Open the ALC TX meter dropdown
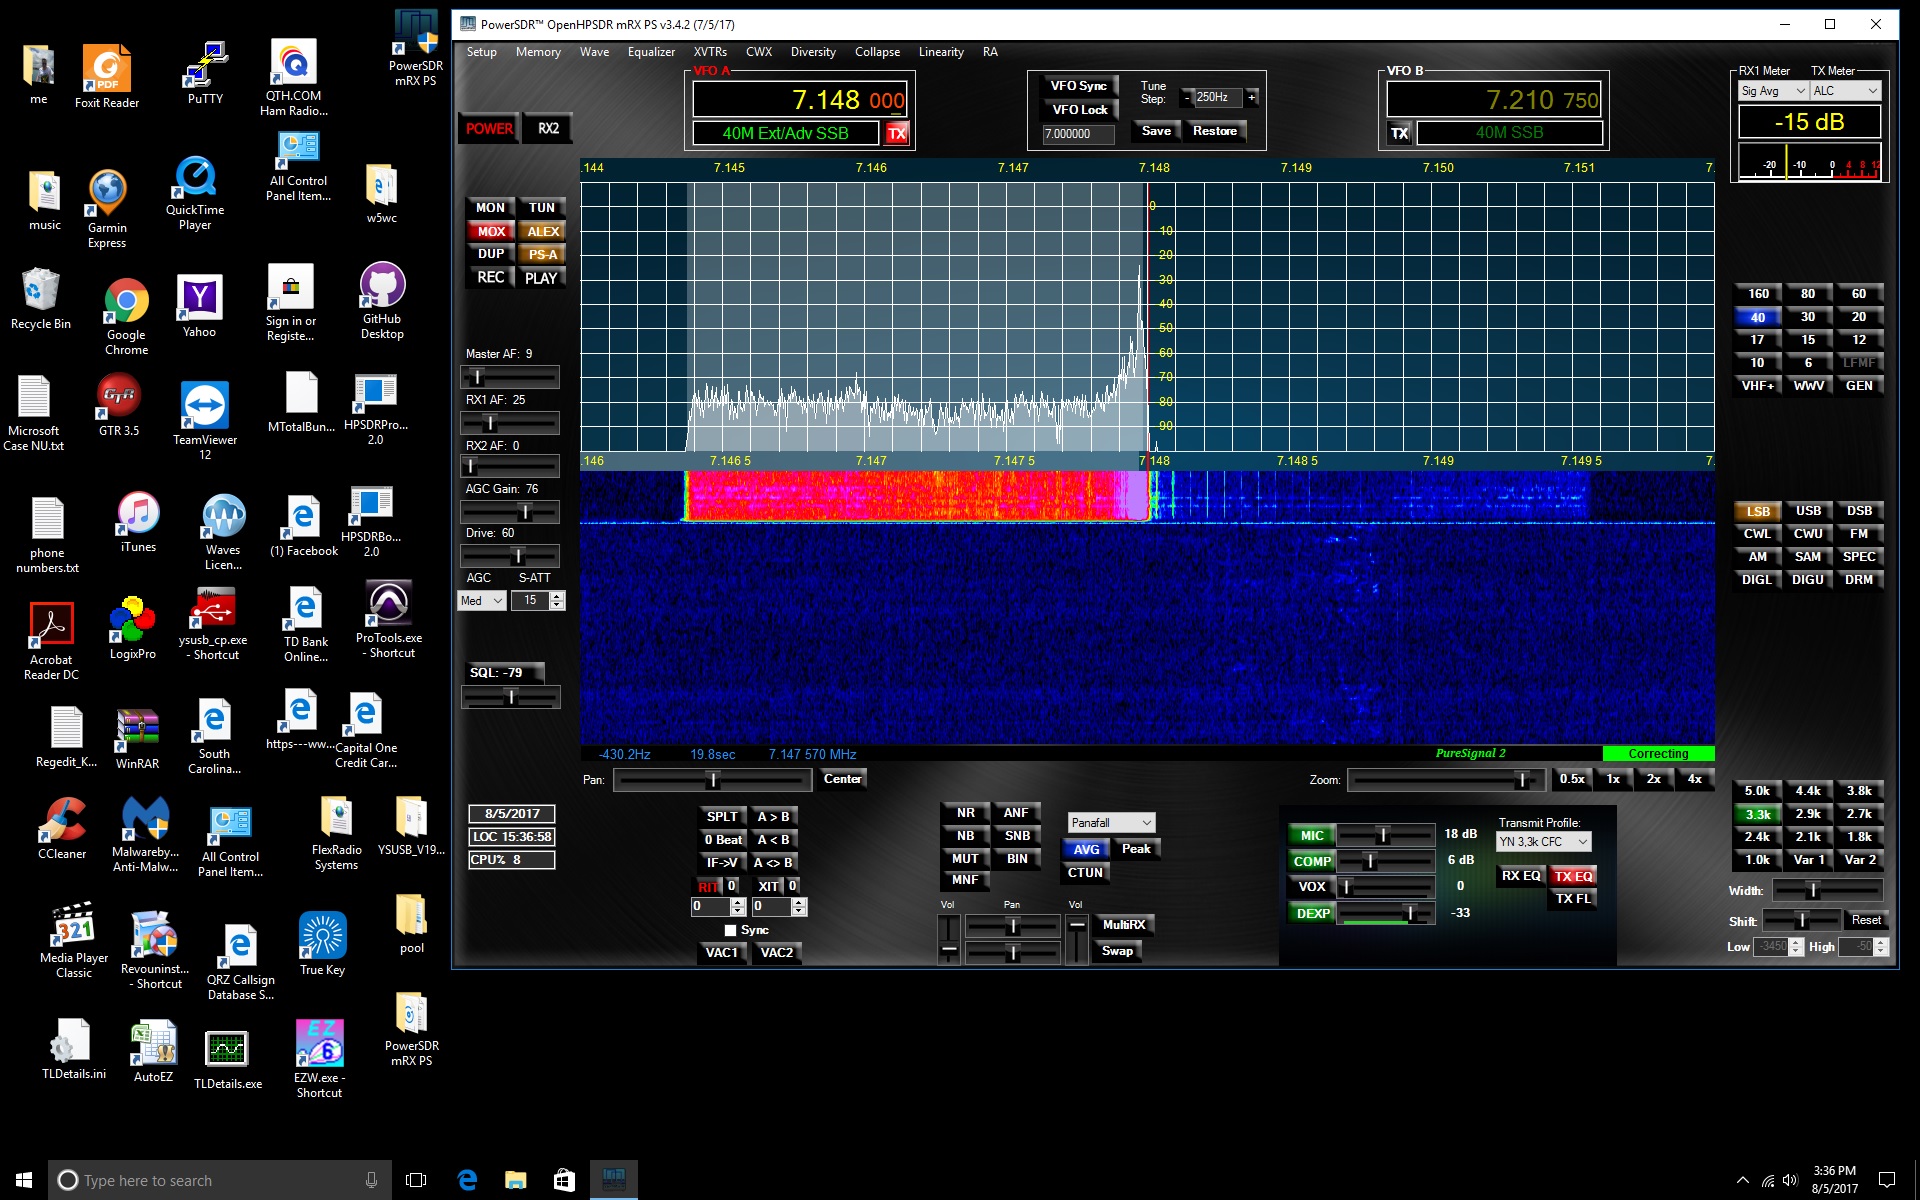Image resolution: width=1920 pixels, height=1200 pixels. 1846,91
